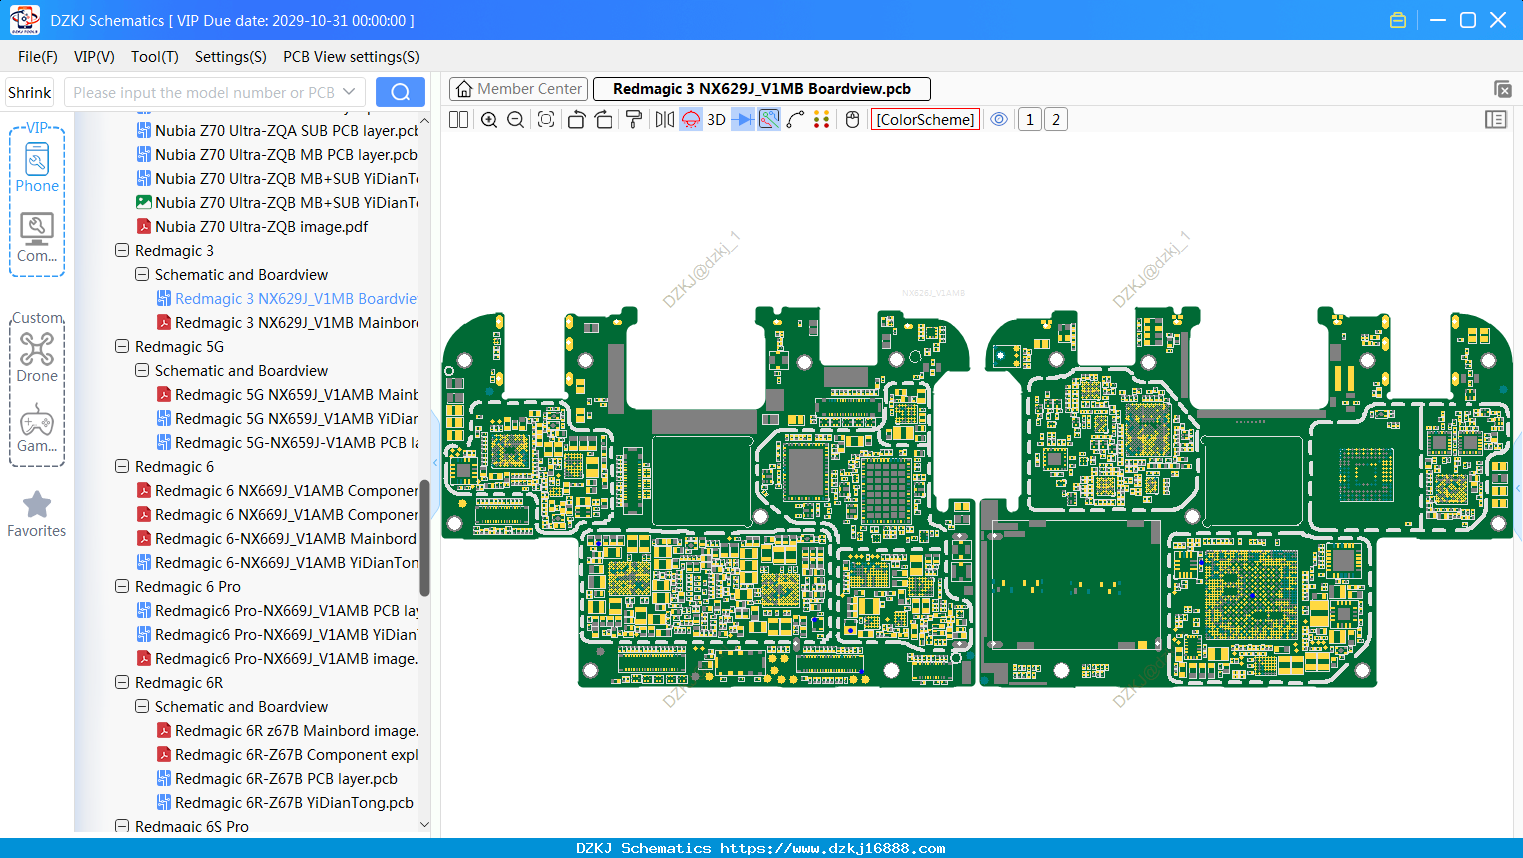
Task: Open the File(F) menu
Action: [x=38, y=57]
